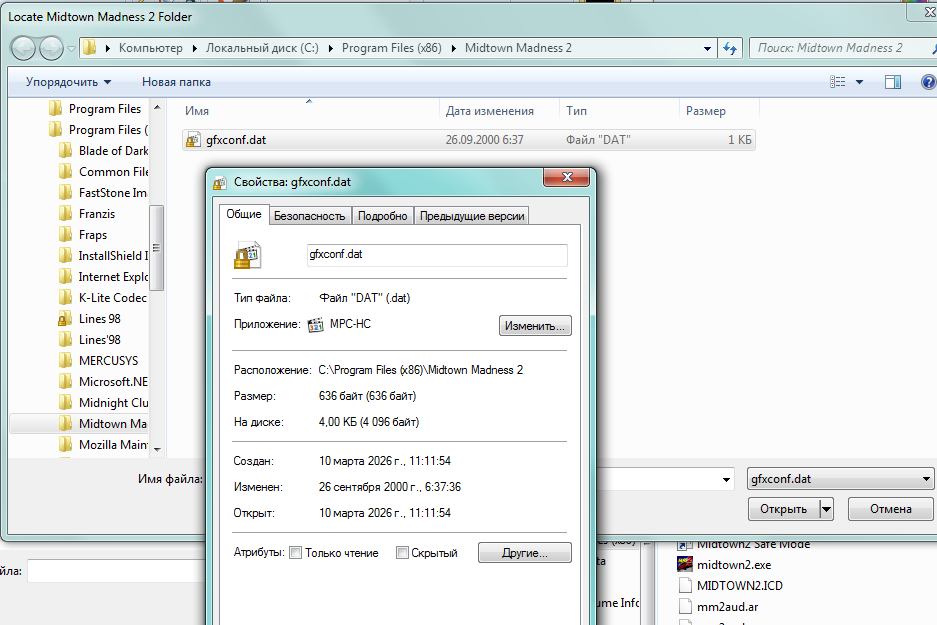This screenshot has width=937, height=625.
Task: Click the tree scrollbar down arrow
Action: pyautogui.click(x=157, y=449)
